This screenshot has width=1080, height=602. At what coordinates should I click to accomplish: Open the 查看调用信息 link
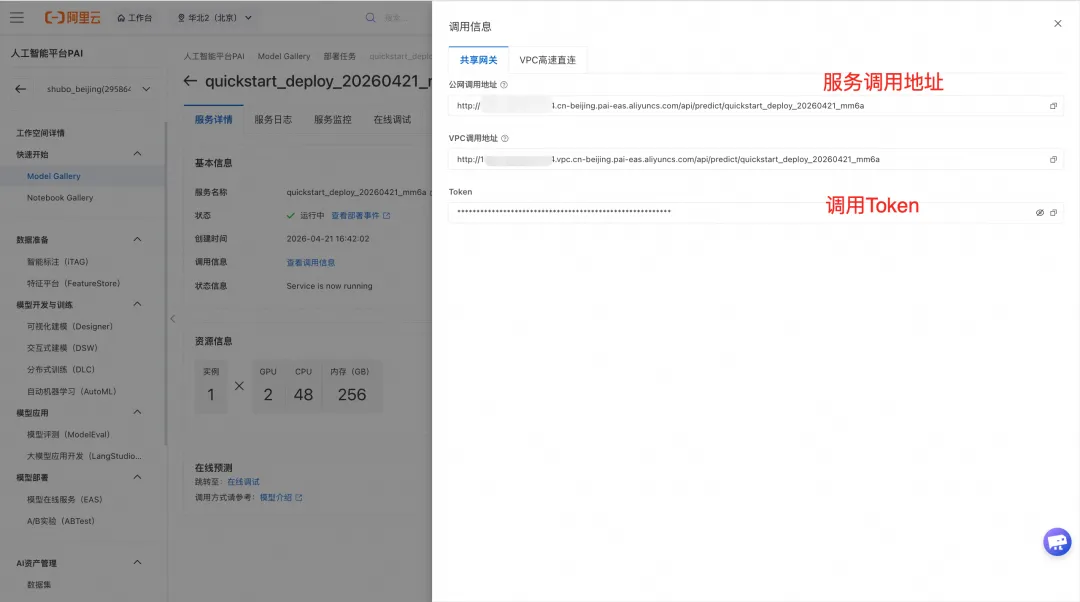point(311,262)
